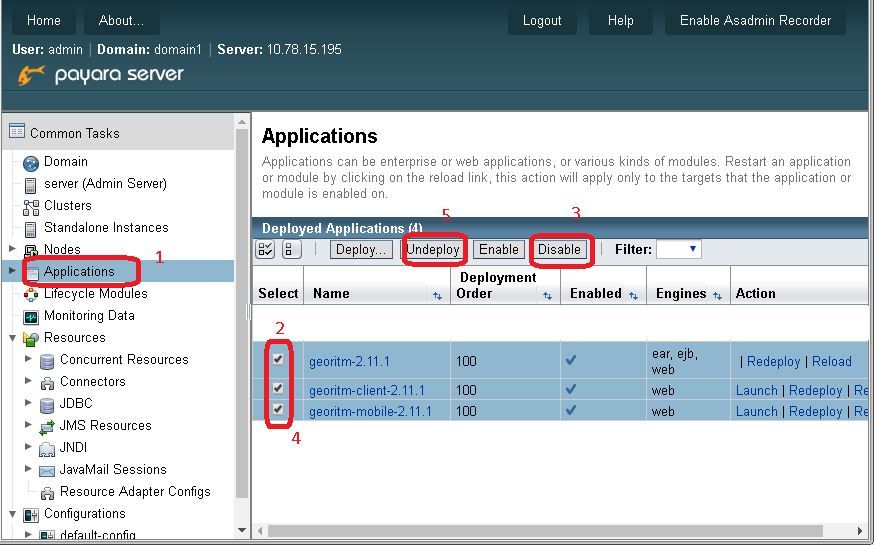This screenshot has height=545, width=874.
Task: Expand the Applications tree node
Action: [12, 271]
